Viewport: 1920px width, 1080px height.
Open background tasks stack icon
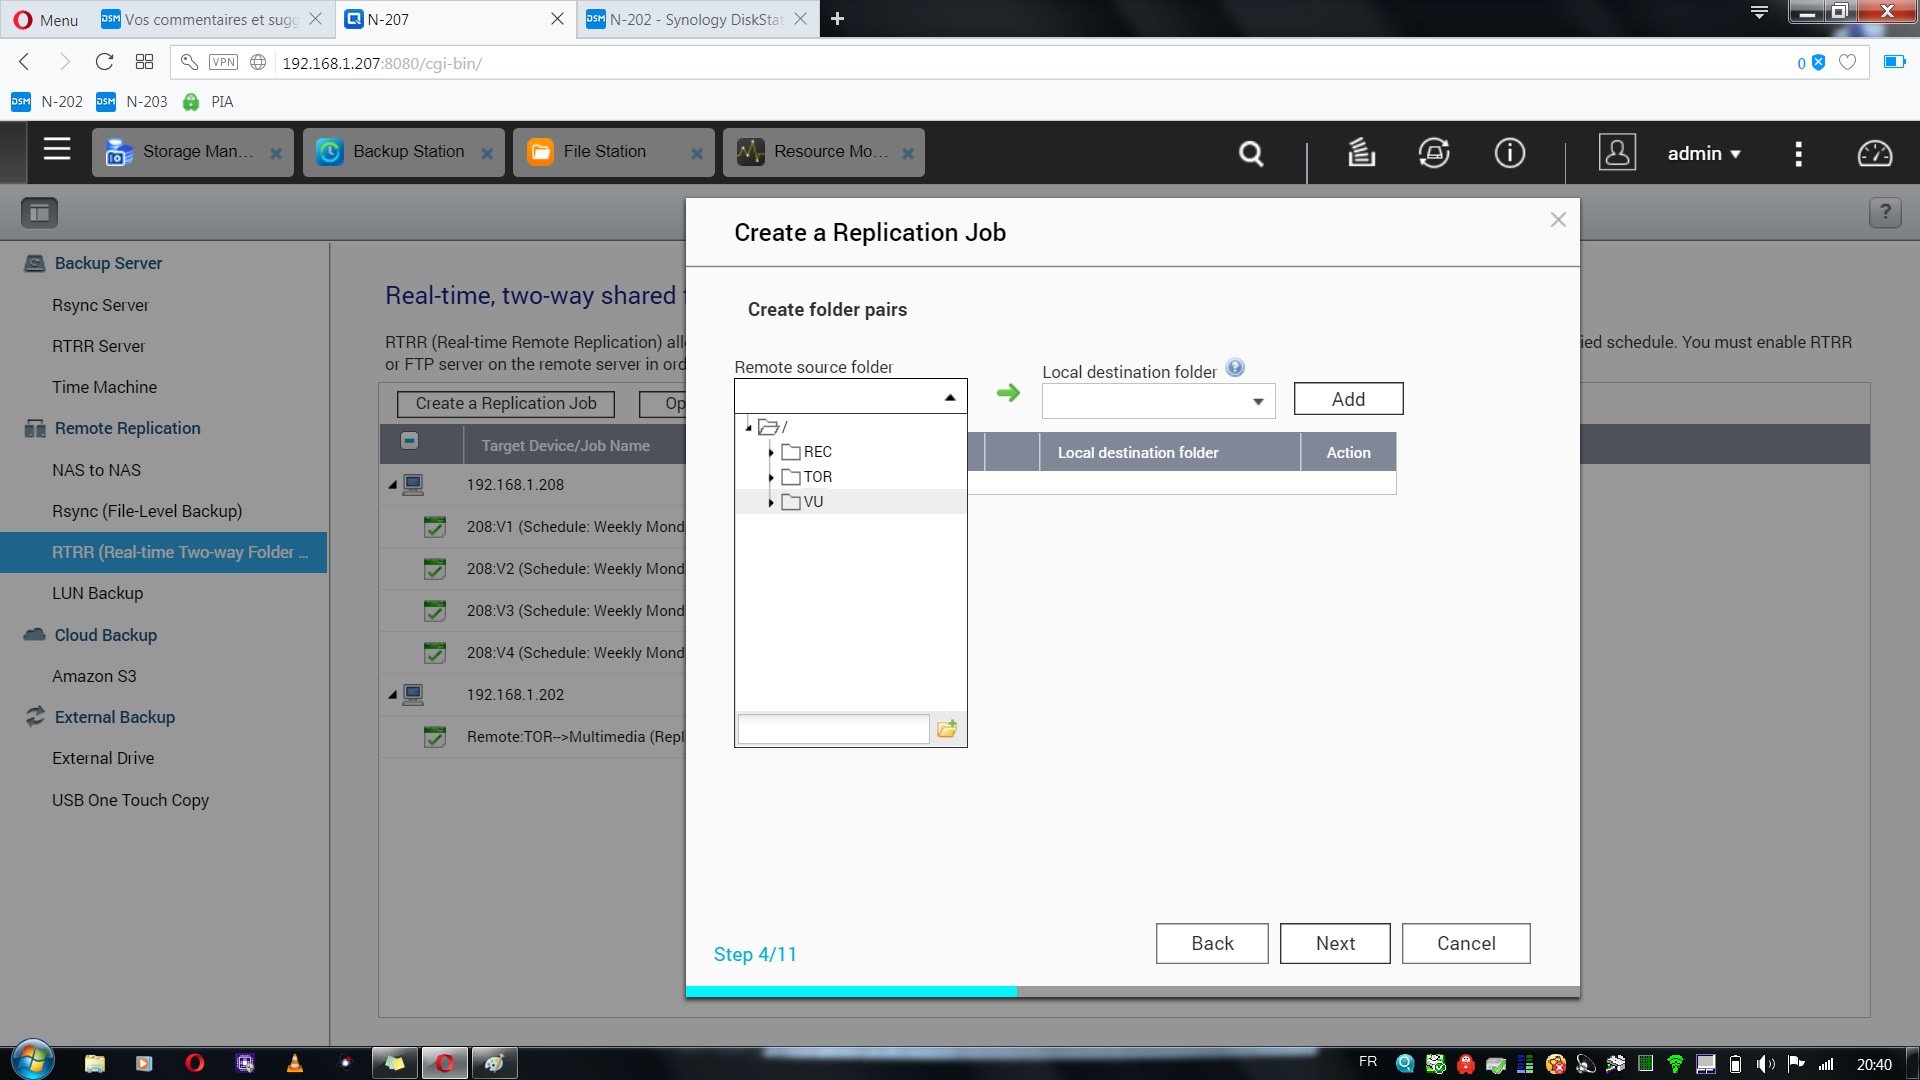pos(1361,153)
